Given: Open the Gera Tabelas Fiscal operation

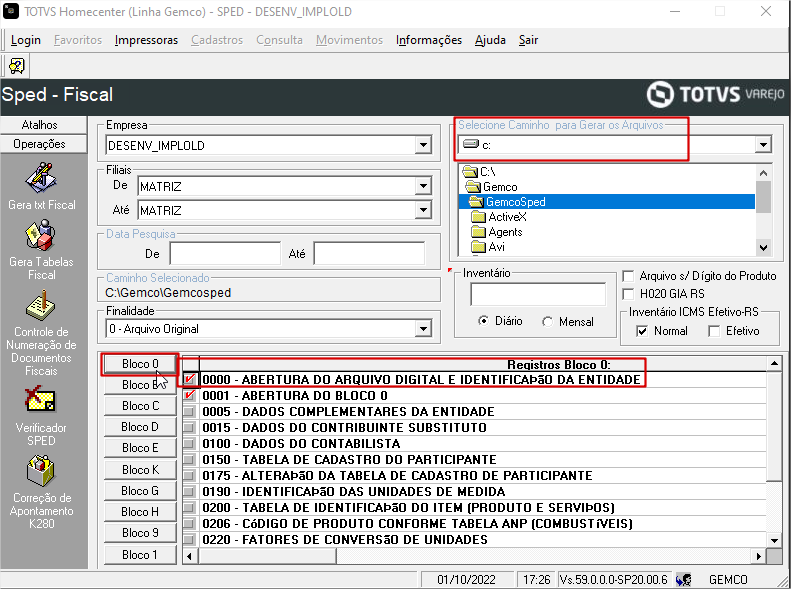Looking at the screenshot, I should click(x=42, y=250).
